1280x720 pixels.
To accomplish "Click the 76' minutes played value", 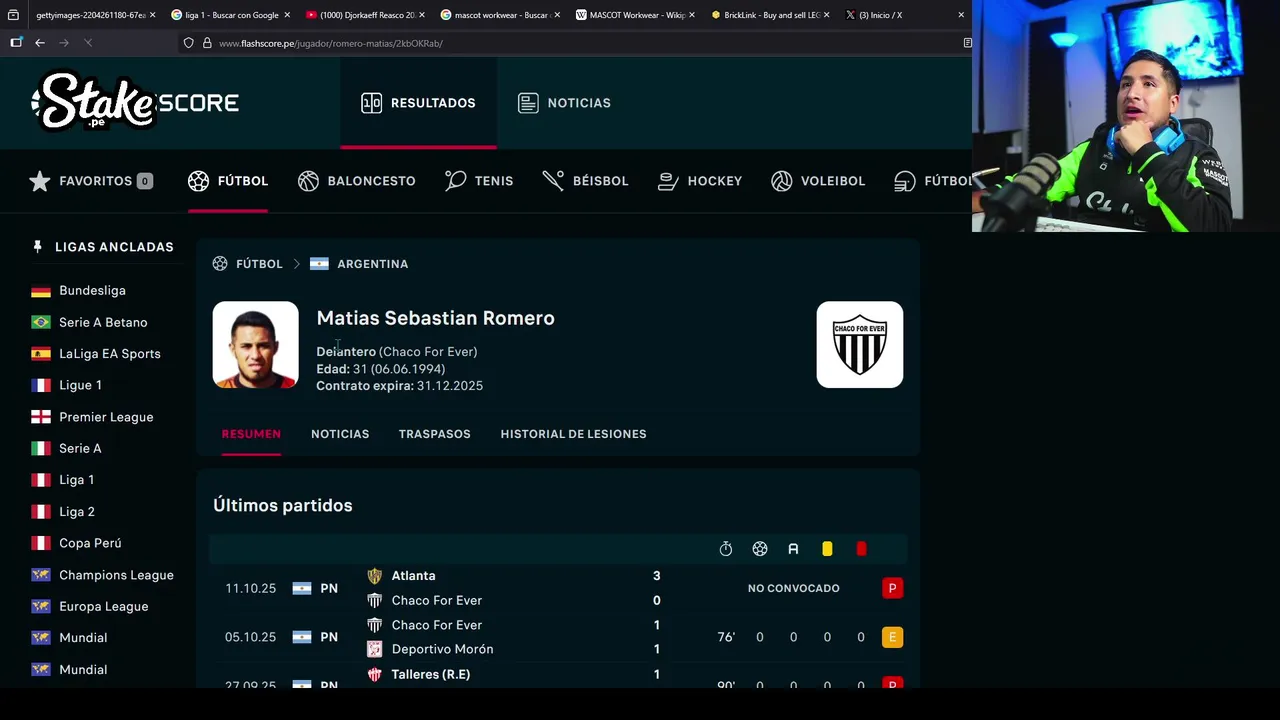I will pos(726,637).
